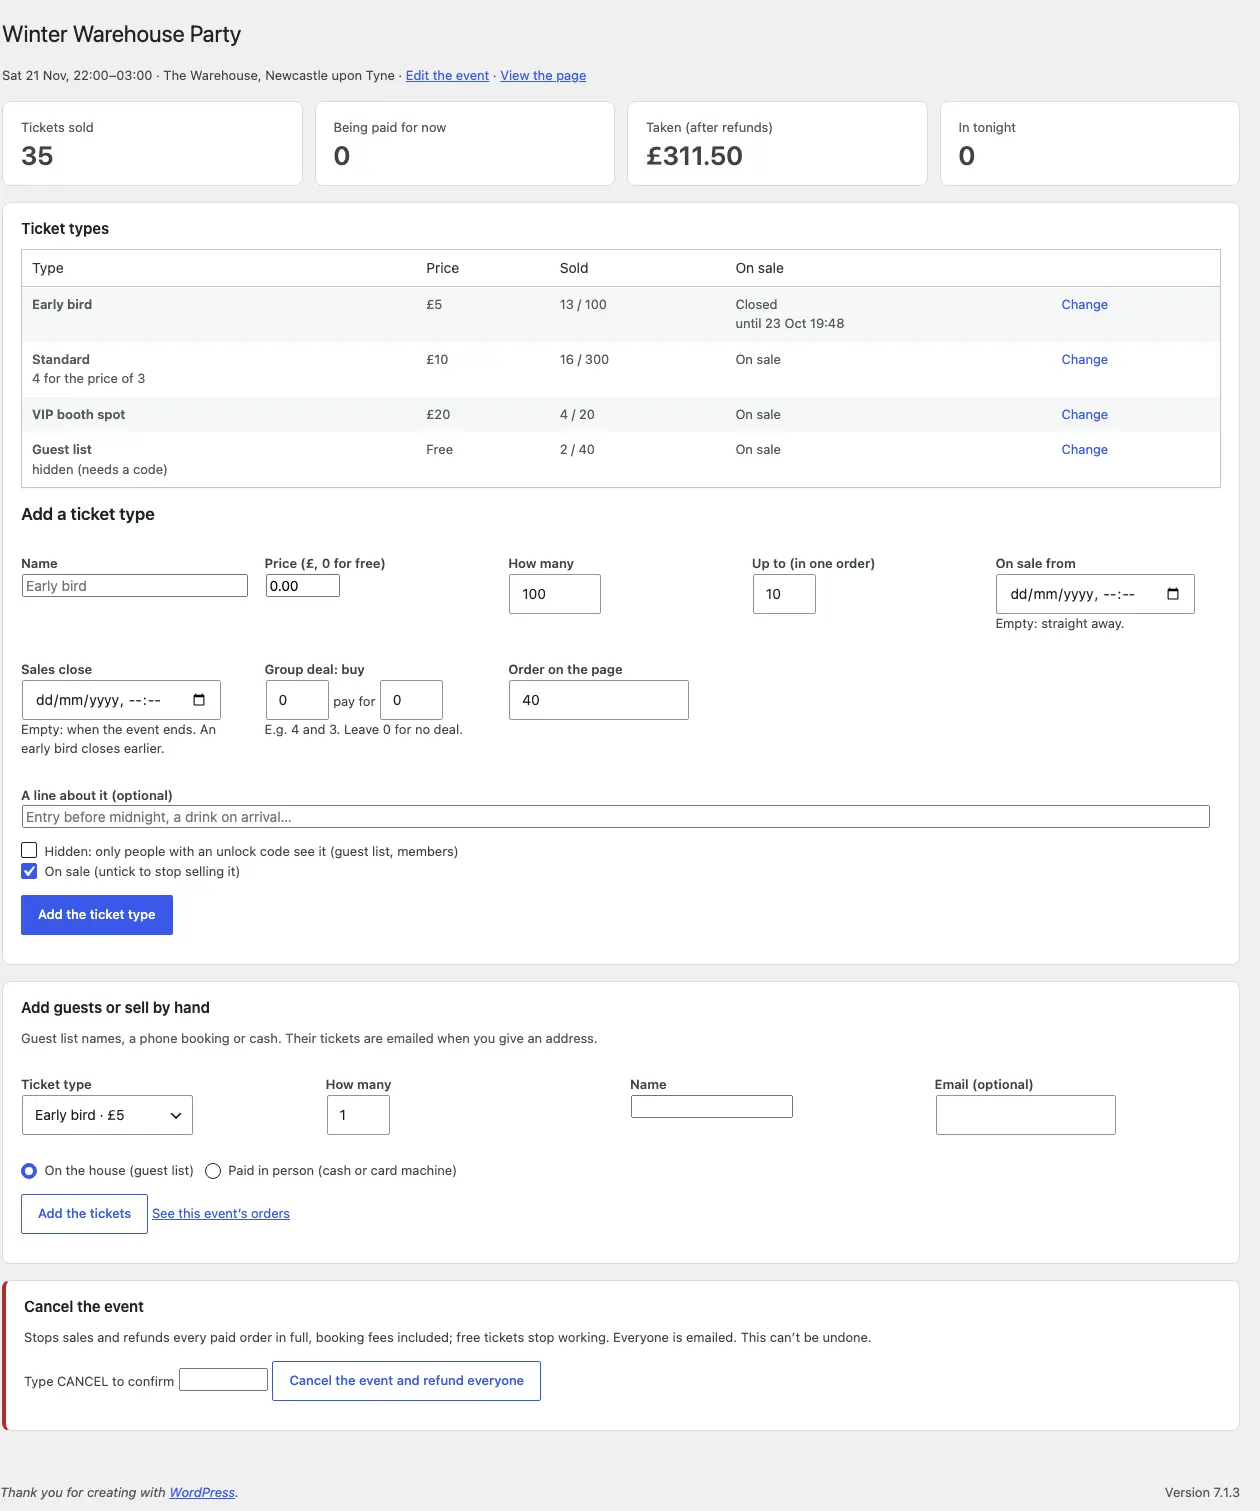Click the Sold column header
Image resolution: width=1260 pixels, height=1511 pixels.
click(x=574, y=268)
